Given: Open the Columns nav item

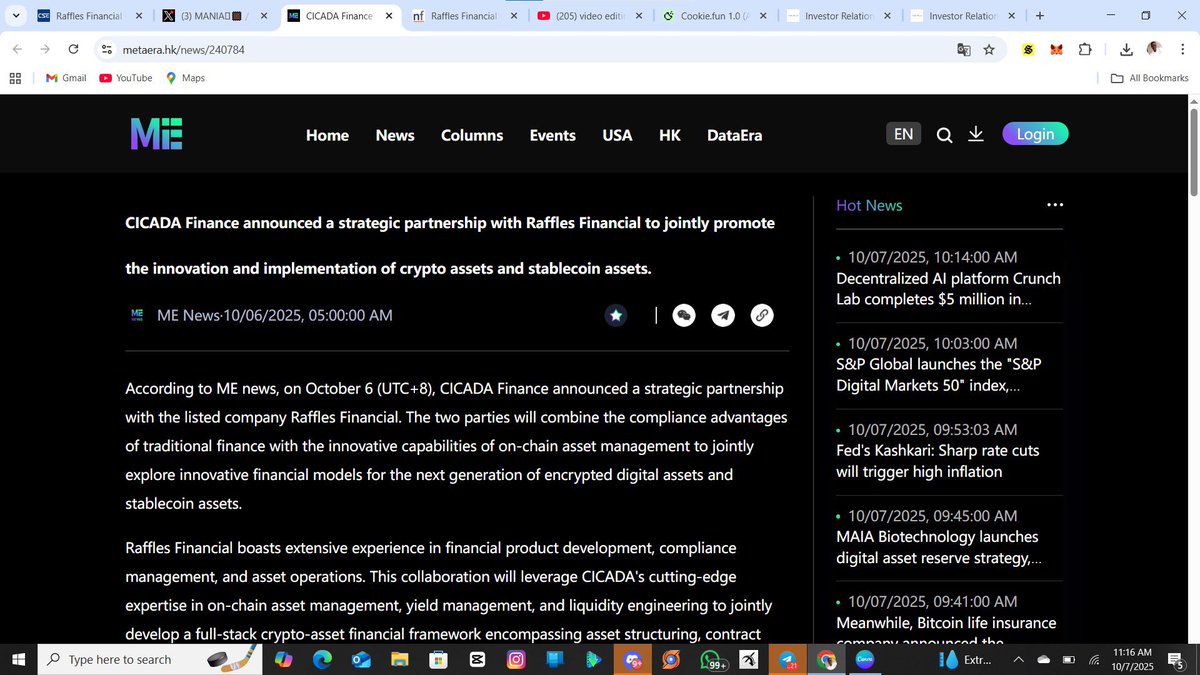Looking at the screenshot, I should click(472, 135).
